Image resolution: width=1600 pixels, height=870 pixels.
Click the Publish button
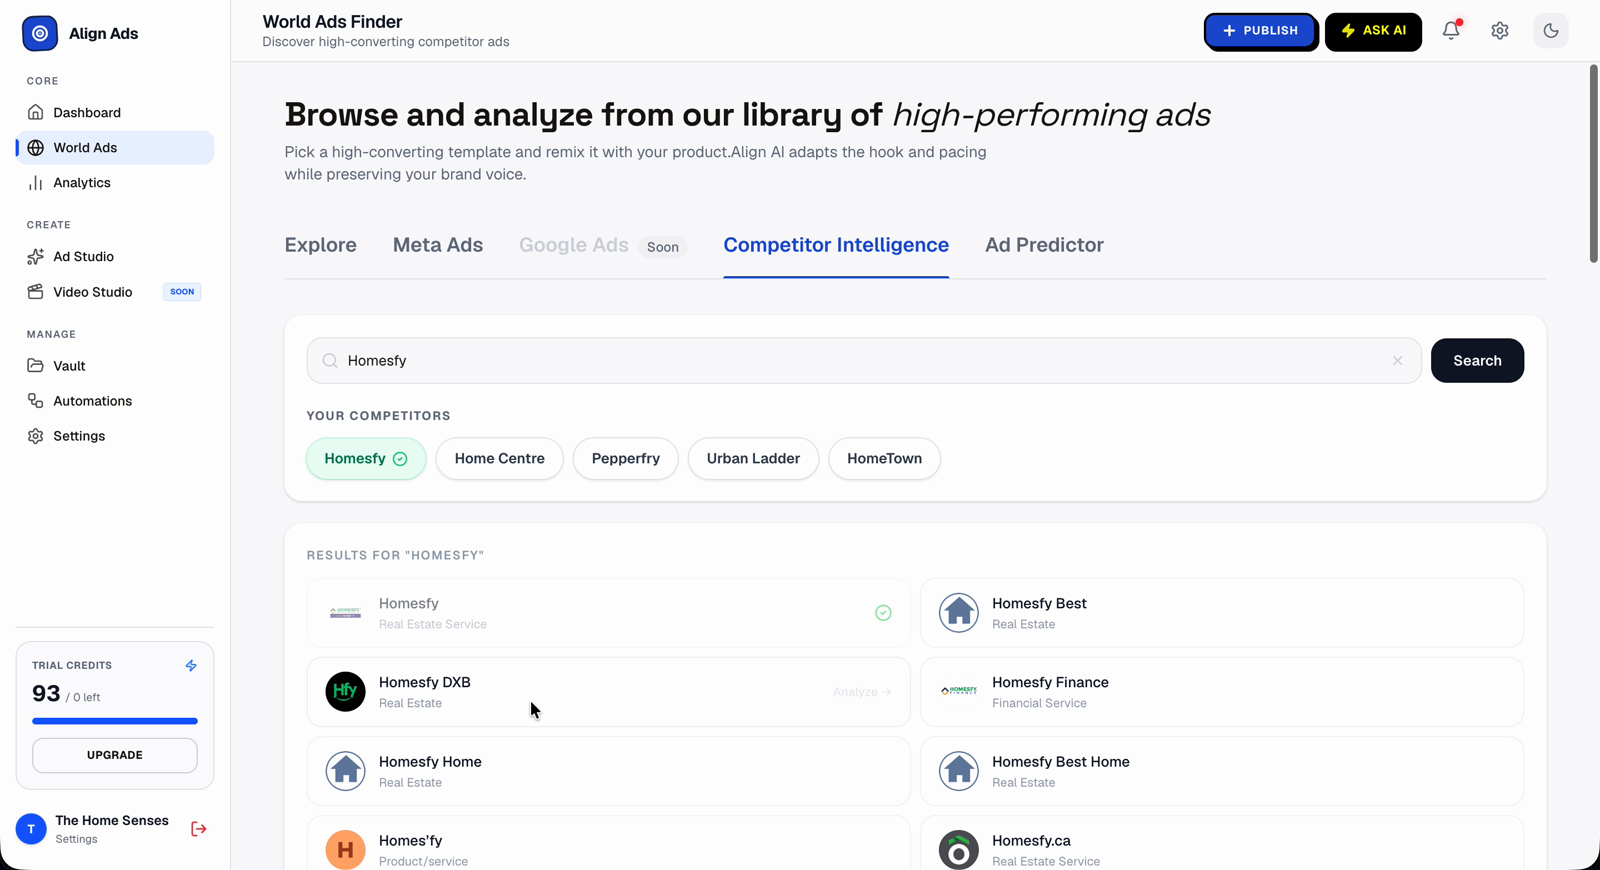1260,31
